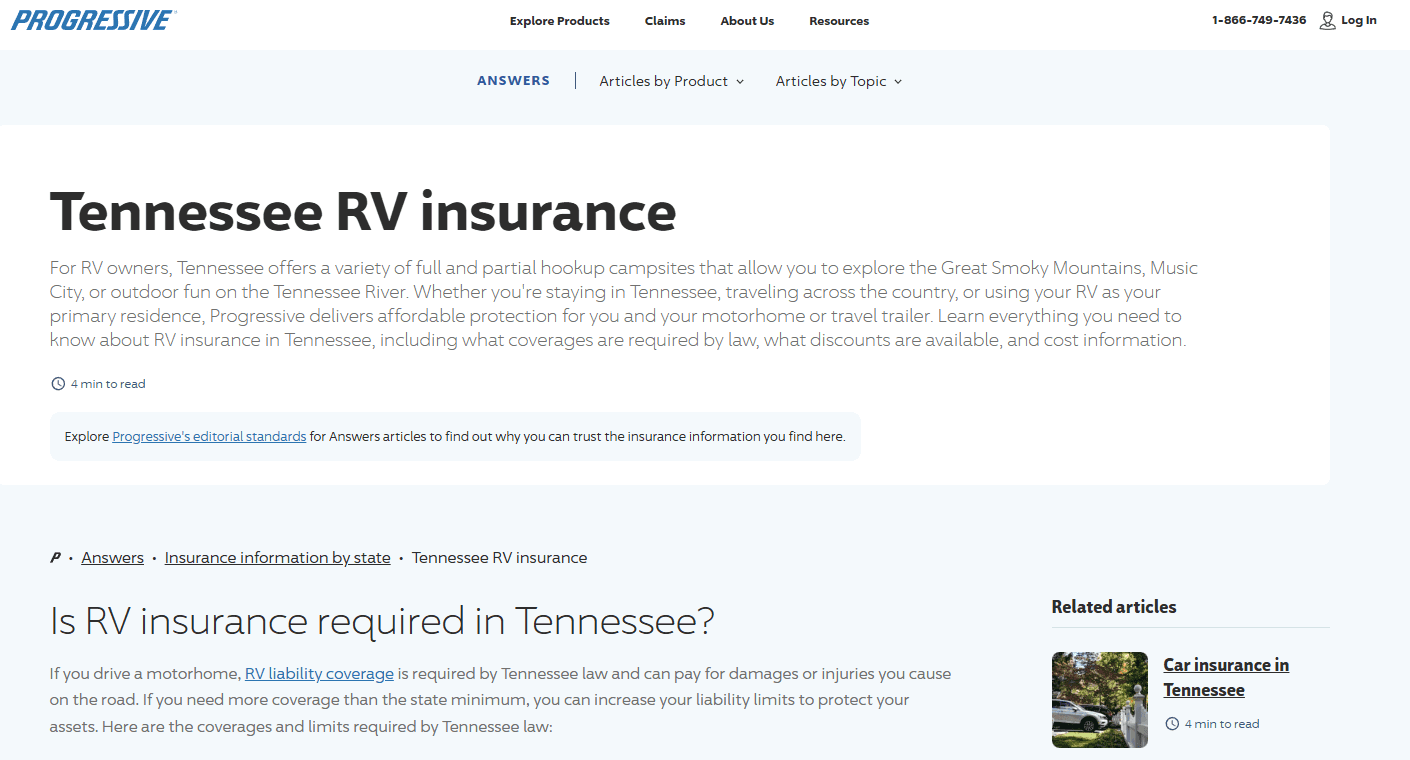The width and height of the screenshot is (1410, 760).
Task: Open Progressive's editorial standards link
Action: click(x=209, y=437)
